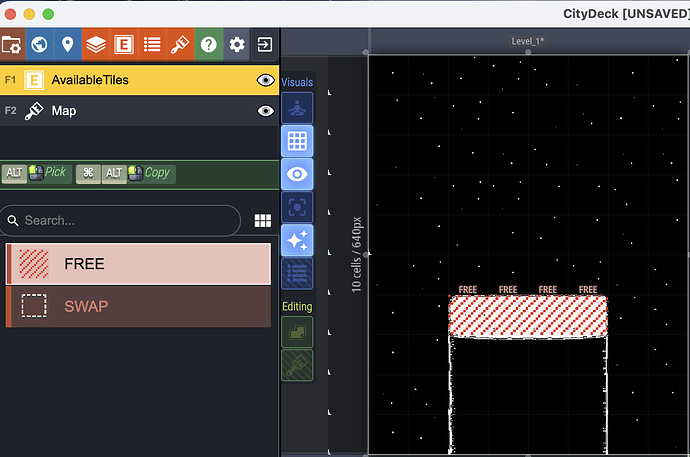Image resolution: width=690 pixels, height=457 pixels.
Task: Switch entity list to grid view
Action: coord(263,221)
